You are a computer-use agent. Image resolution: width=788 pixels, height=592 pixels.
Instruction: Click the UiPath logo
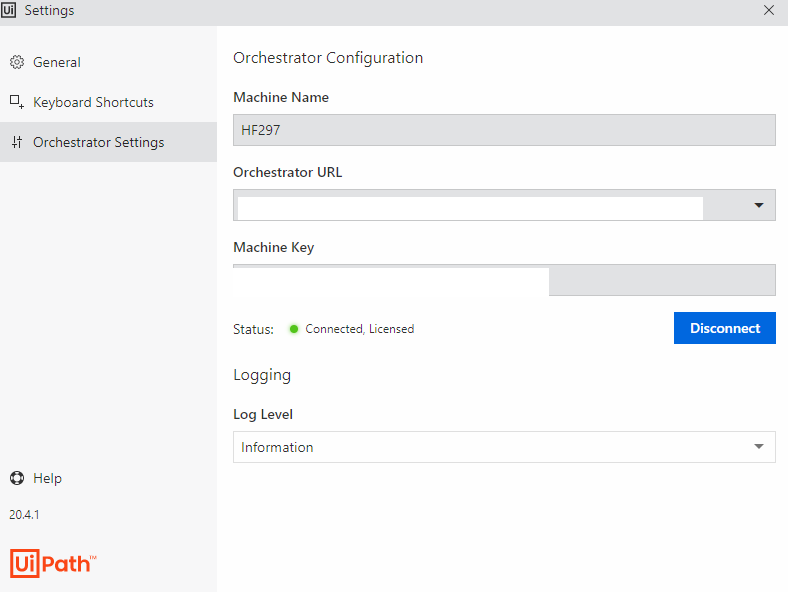[53, 563]
